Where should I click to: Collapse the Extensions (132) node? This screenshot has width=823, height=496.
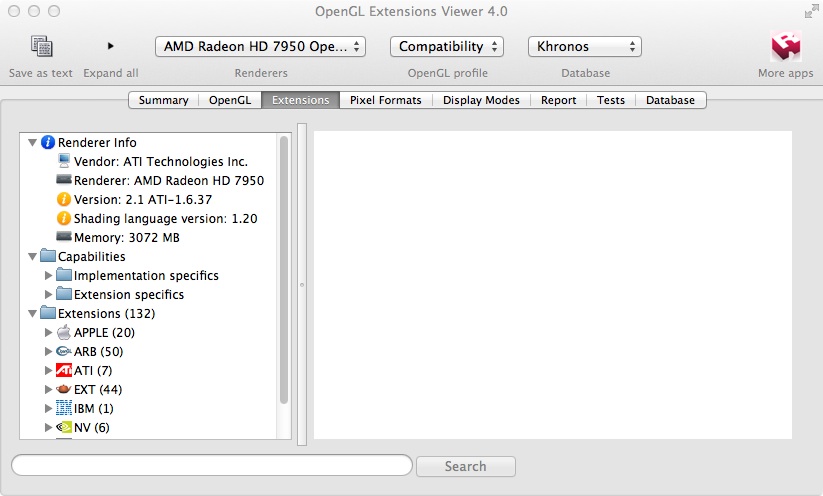[32, 313]
